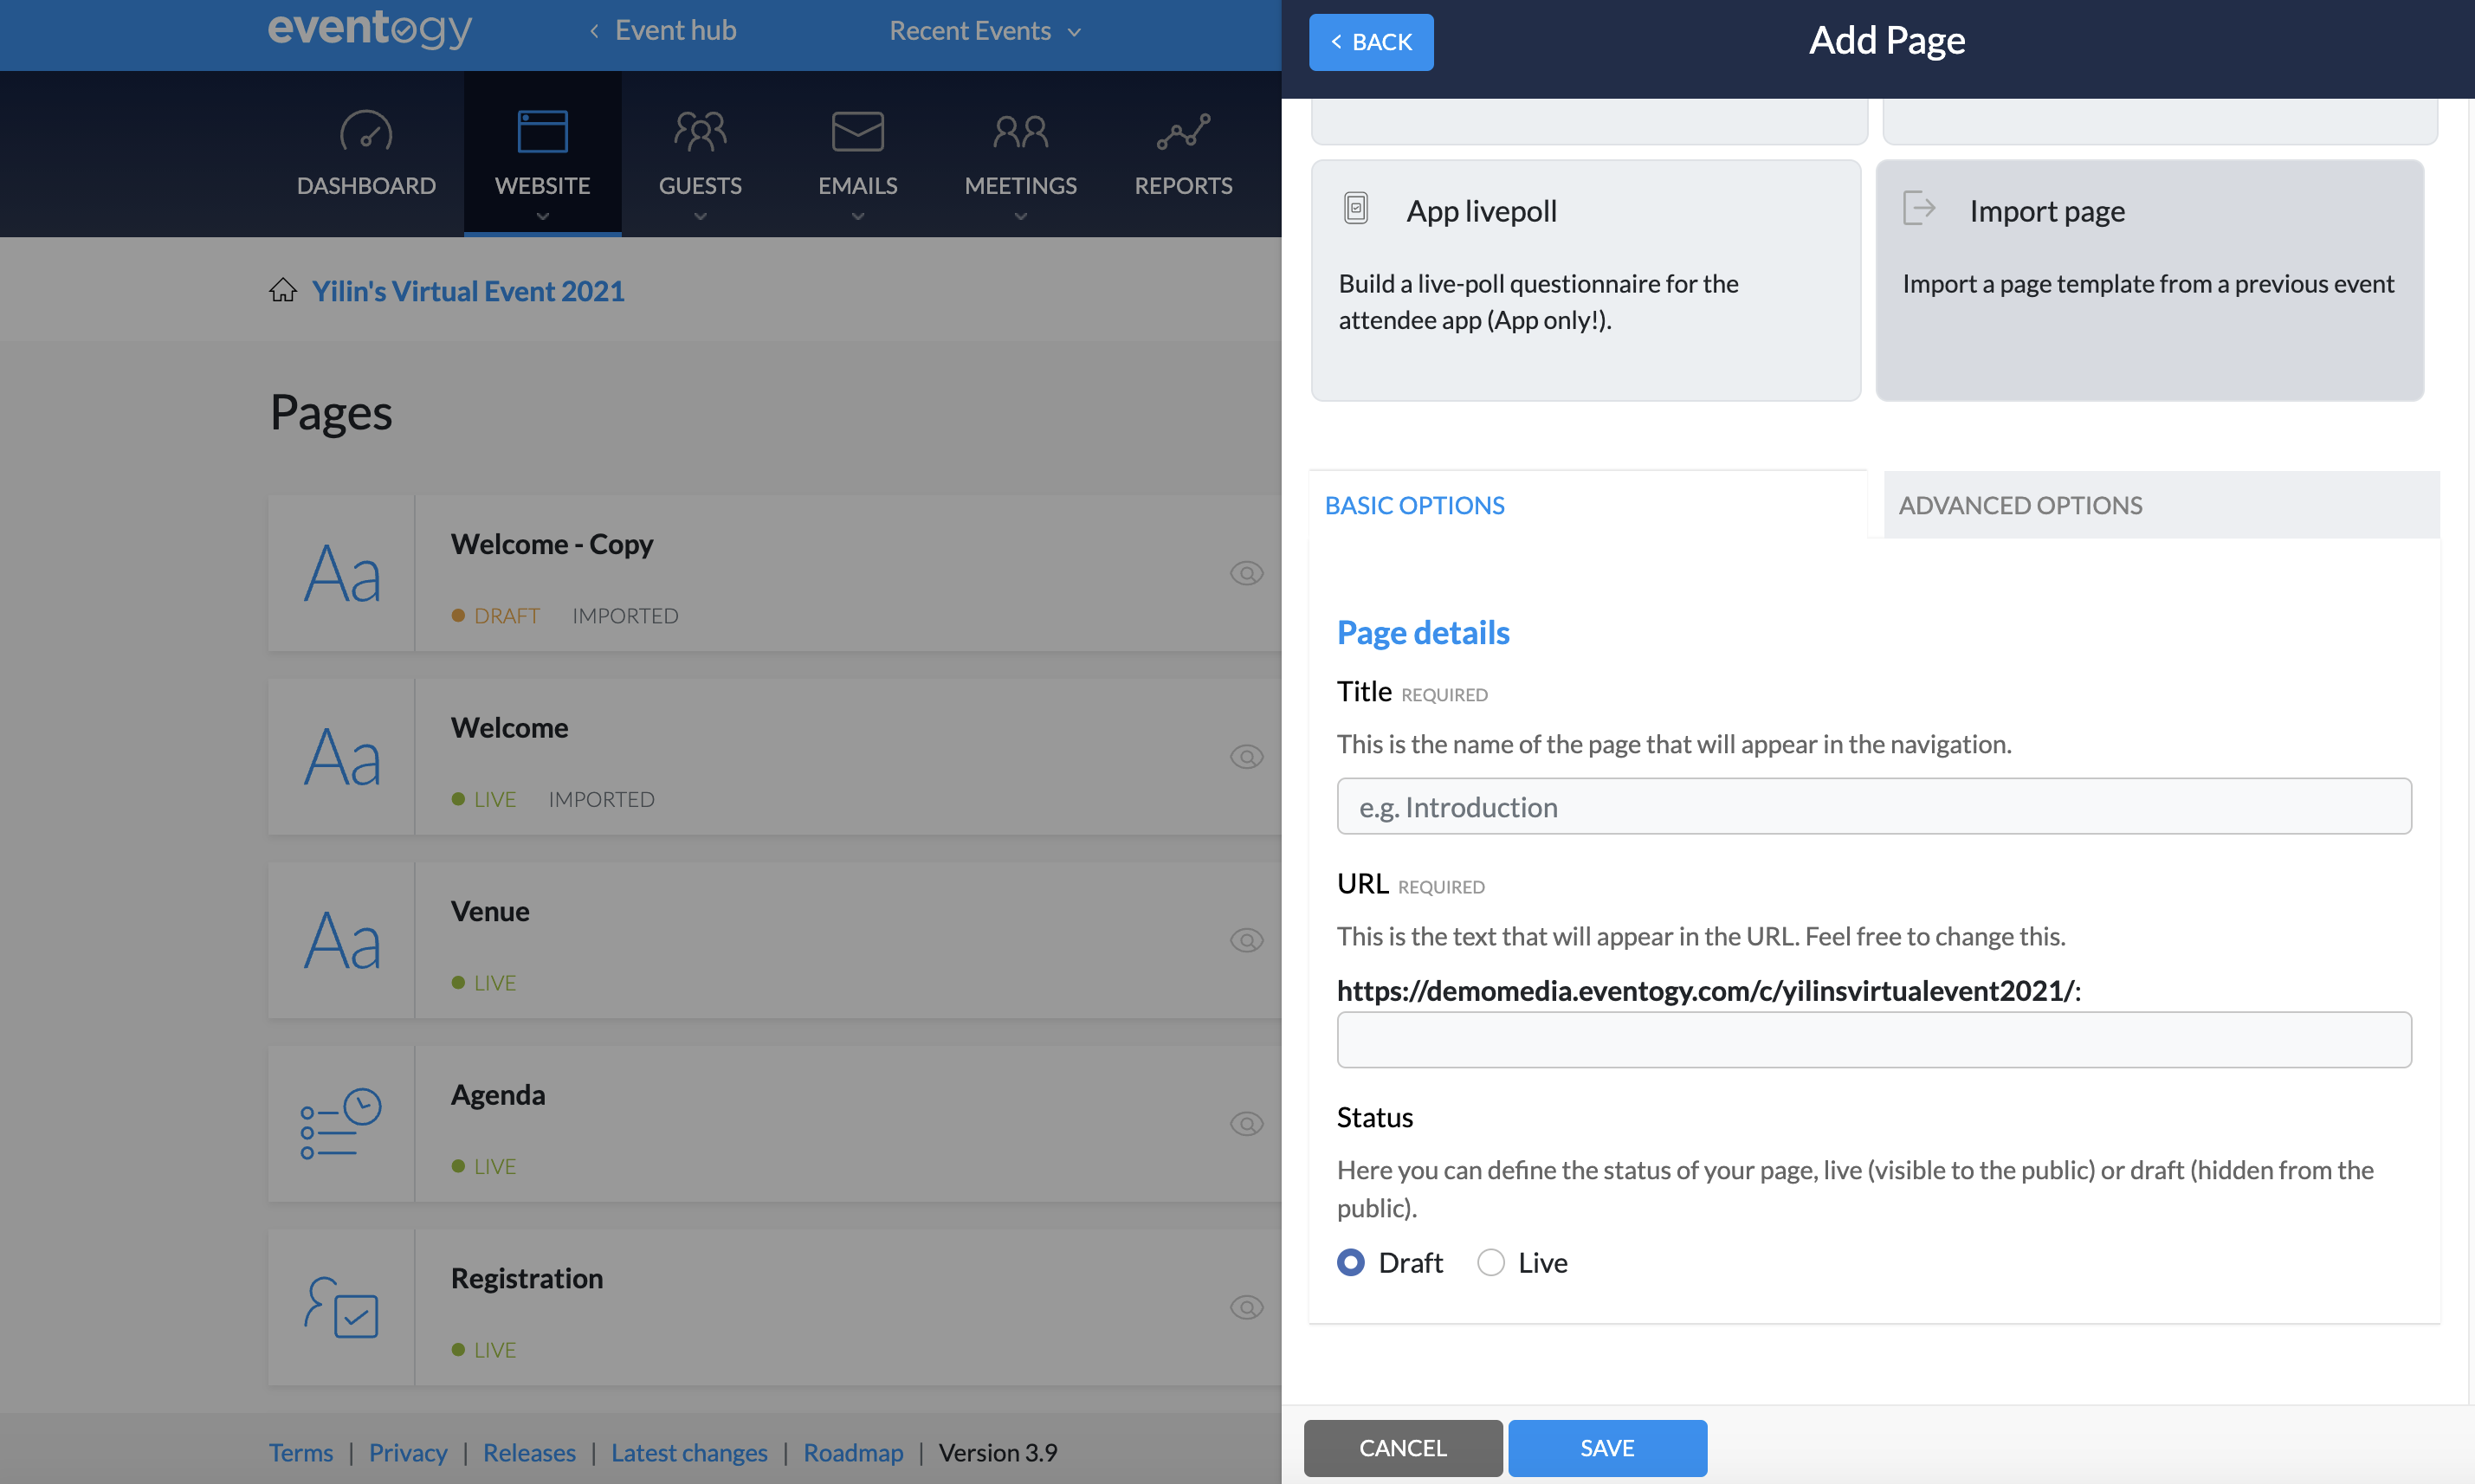Open the Privacy footer link
The image size is (2475, 1484).
[x=408, y=1452]
